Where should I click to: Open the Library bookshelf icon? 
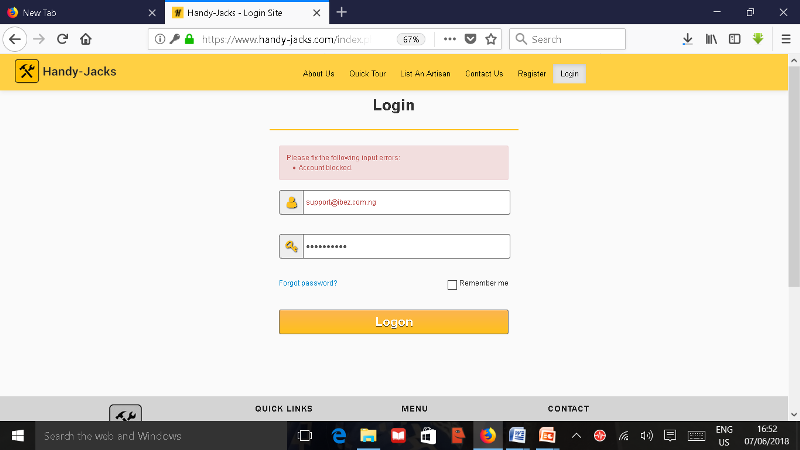pos(712,39)
